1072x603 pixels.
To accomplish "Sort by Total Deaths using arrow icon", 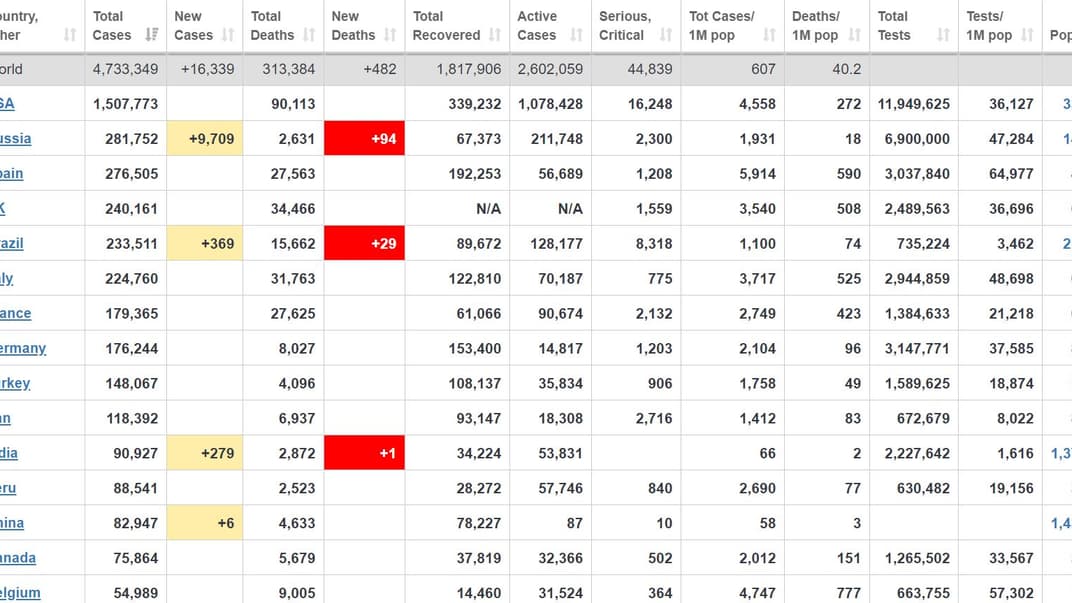I will pyautogui.click(x=309, y=35).
